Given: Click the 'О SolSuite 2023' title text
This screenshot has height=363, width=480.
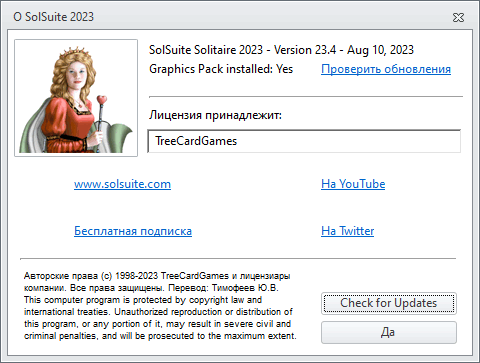Looking at the screenshot, I should 54,17.
